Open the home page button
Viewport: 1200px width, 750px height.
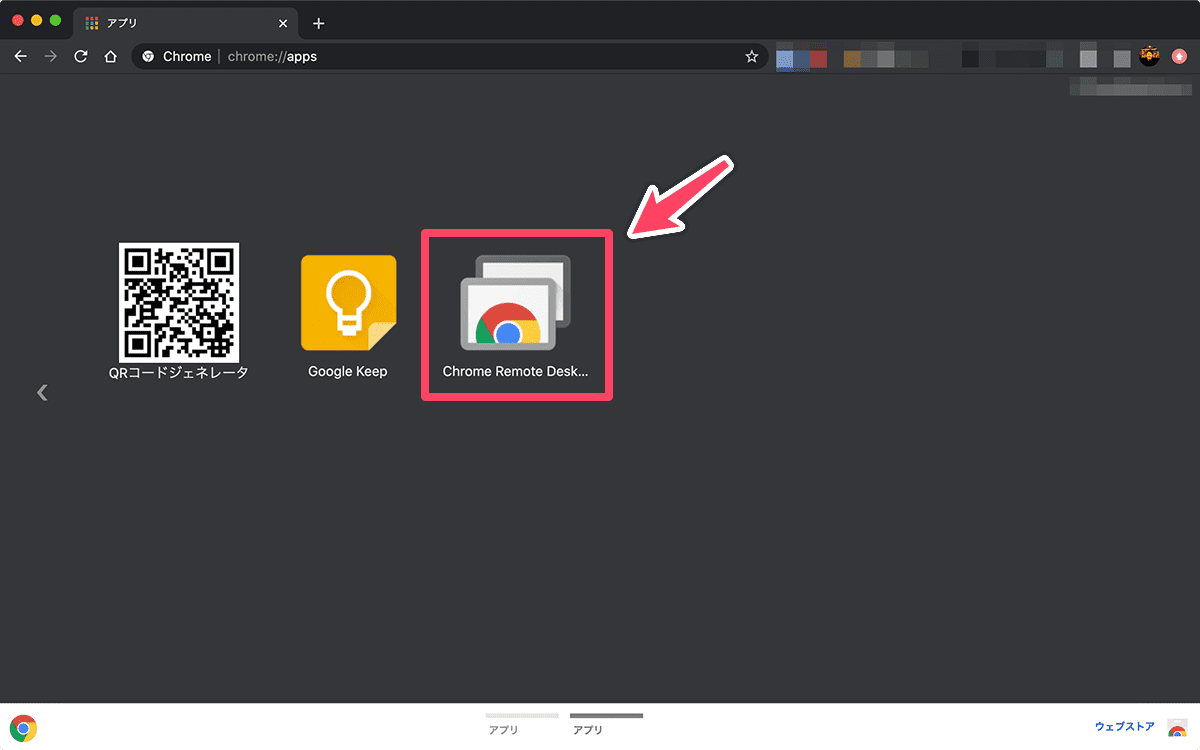pos(111,57)
